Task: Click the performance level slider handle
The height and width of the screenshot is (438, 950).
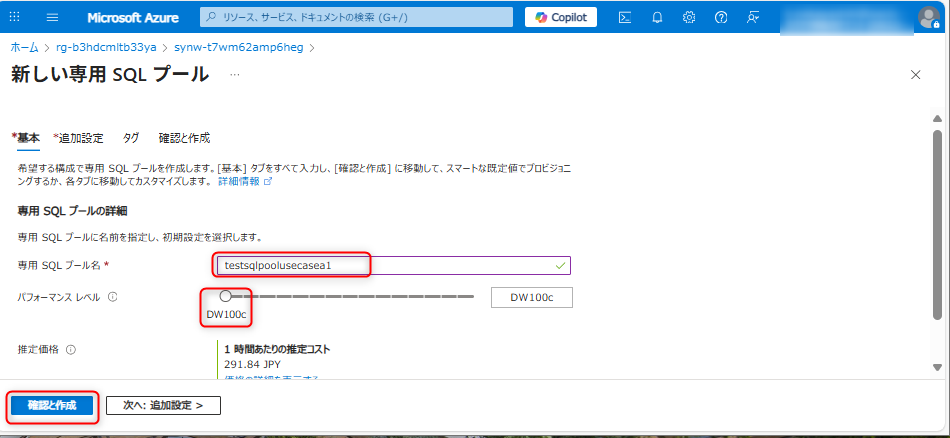Action: [225, 296]
